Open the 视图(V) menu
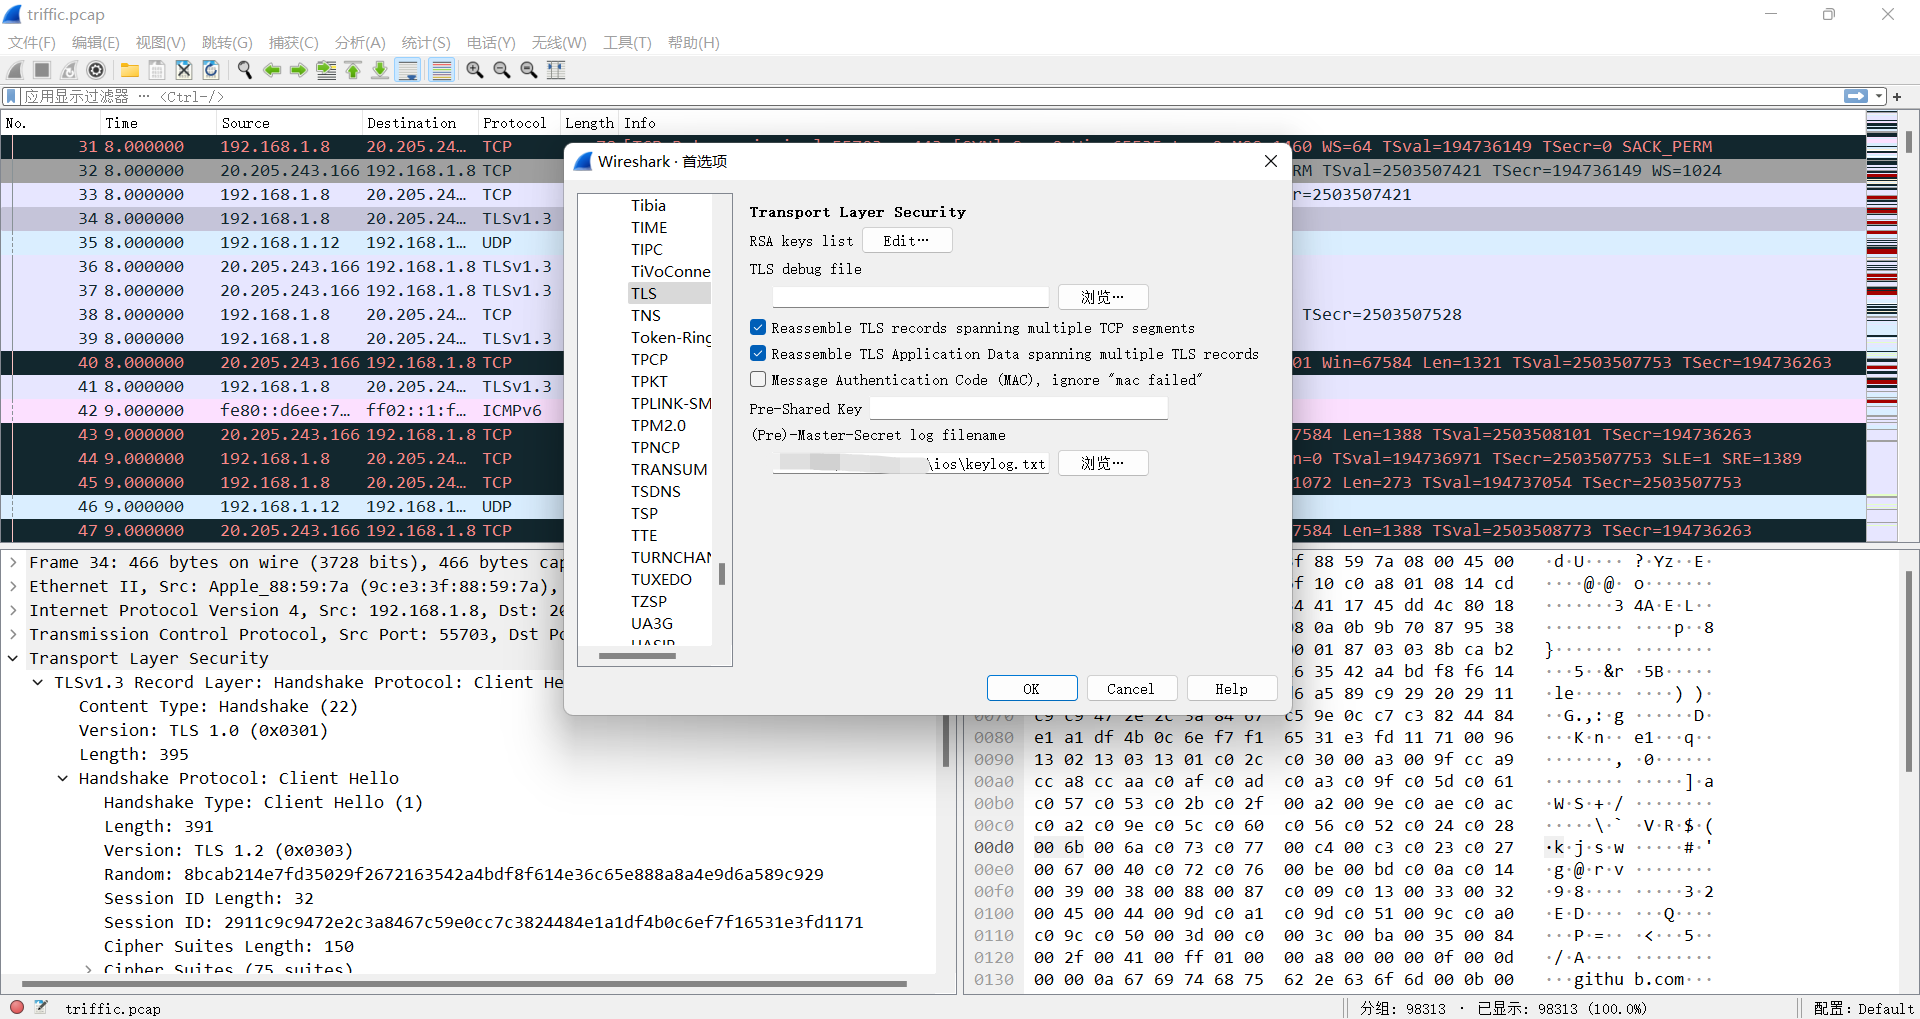This screenshot has height=1019, width=1920. coord(161,42)
